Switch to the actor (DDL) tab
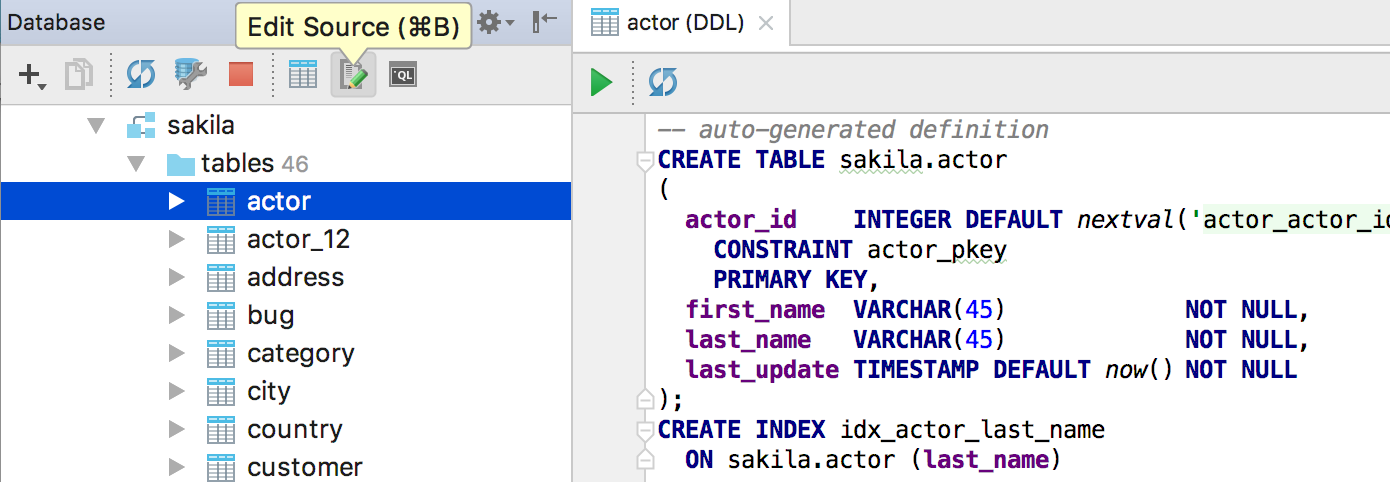This screenshot has height=482, width=1390. click(x=684, y=23)
